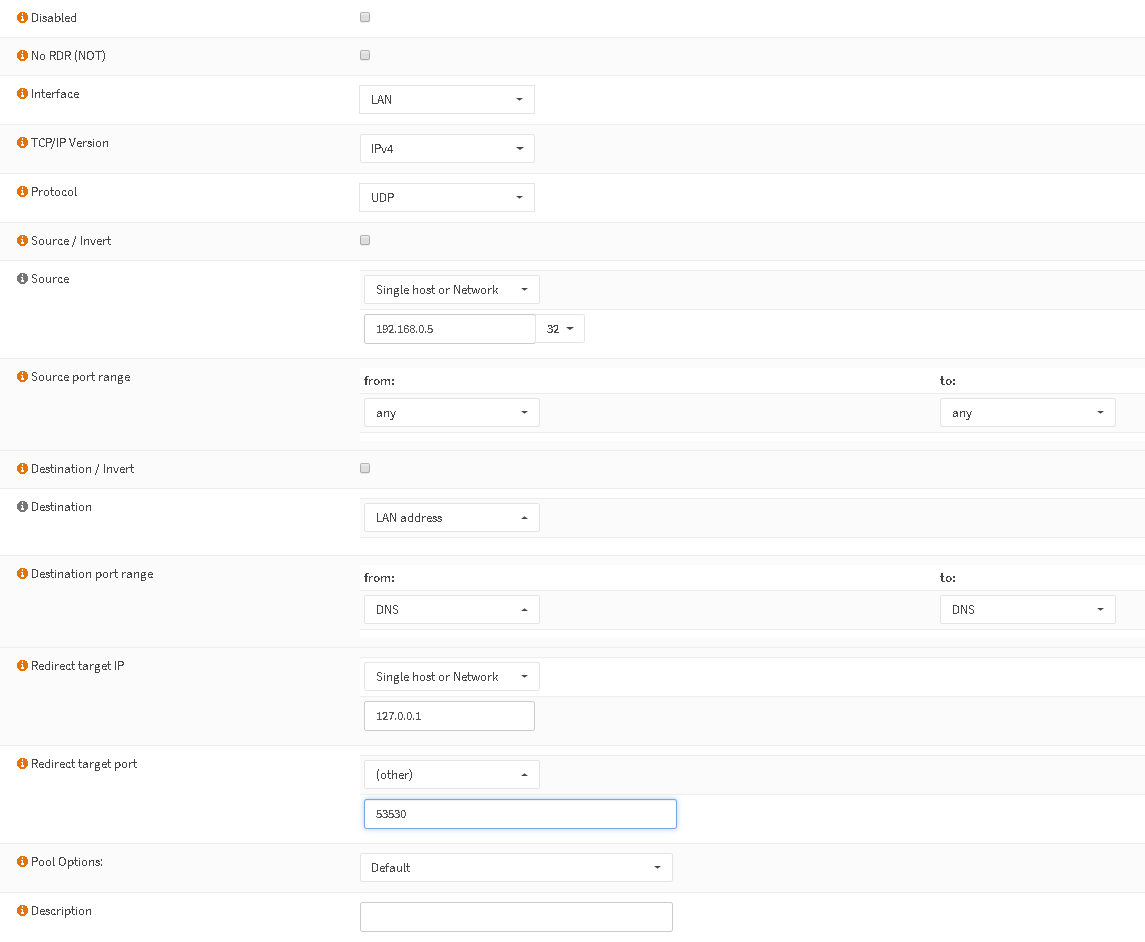Image resolution: width=1145 pixels, height=942 pixels.
Task: Open the Protocol dropdown showing UDP
Action: point(447,197)
